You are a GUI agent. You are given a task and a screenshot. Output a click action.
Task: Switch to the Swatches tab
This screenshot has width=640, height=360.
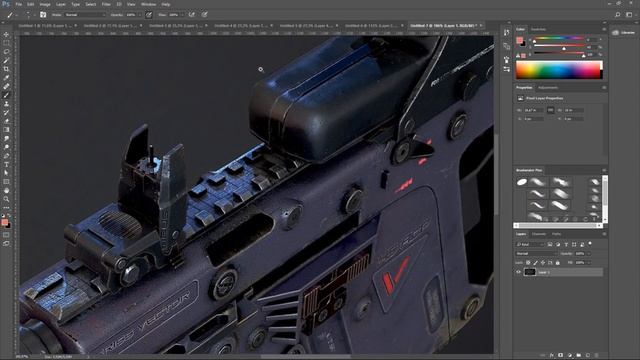click(538, 29)
